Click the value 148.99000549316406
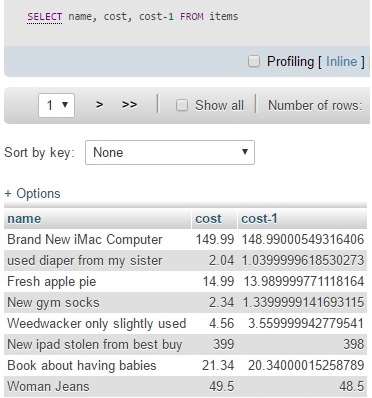The height and width of the screenshot is (398, 372). [x=303, y=239]
